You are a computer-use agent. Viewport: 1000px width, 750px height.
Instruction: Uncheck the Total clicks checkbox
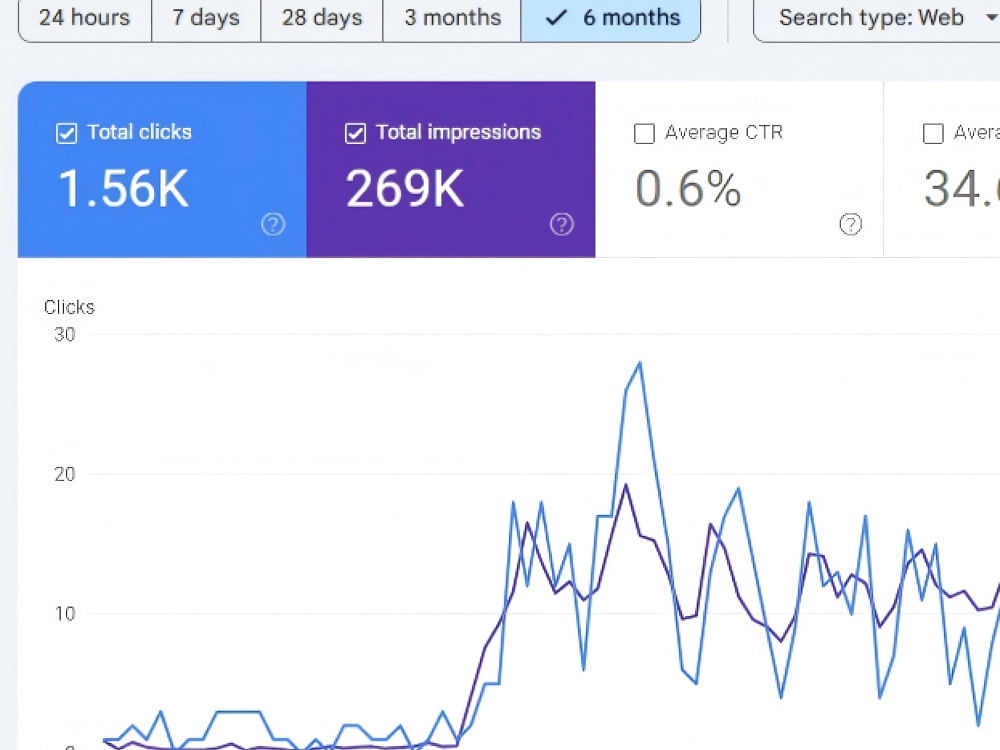(x=66, y=133)
